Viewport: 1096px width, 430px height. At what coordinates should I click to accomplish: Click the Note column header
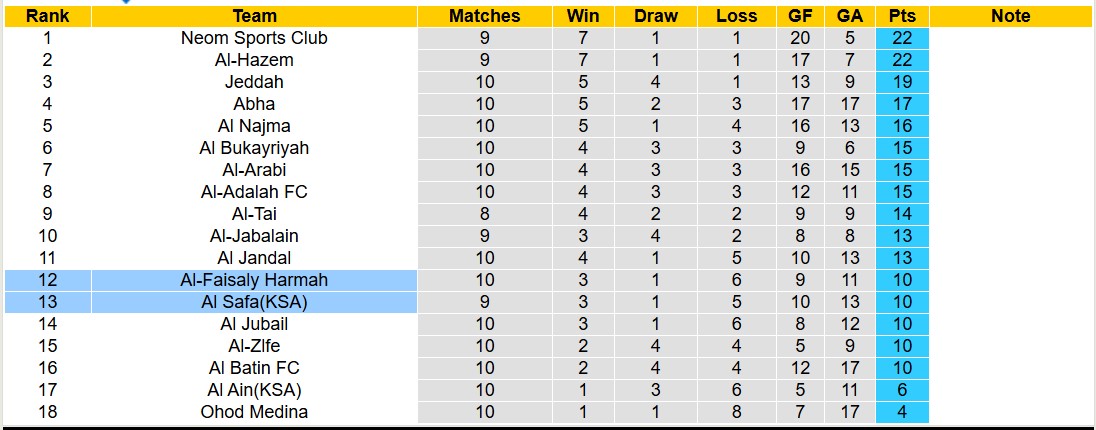(1011, 16)
